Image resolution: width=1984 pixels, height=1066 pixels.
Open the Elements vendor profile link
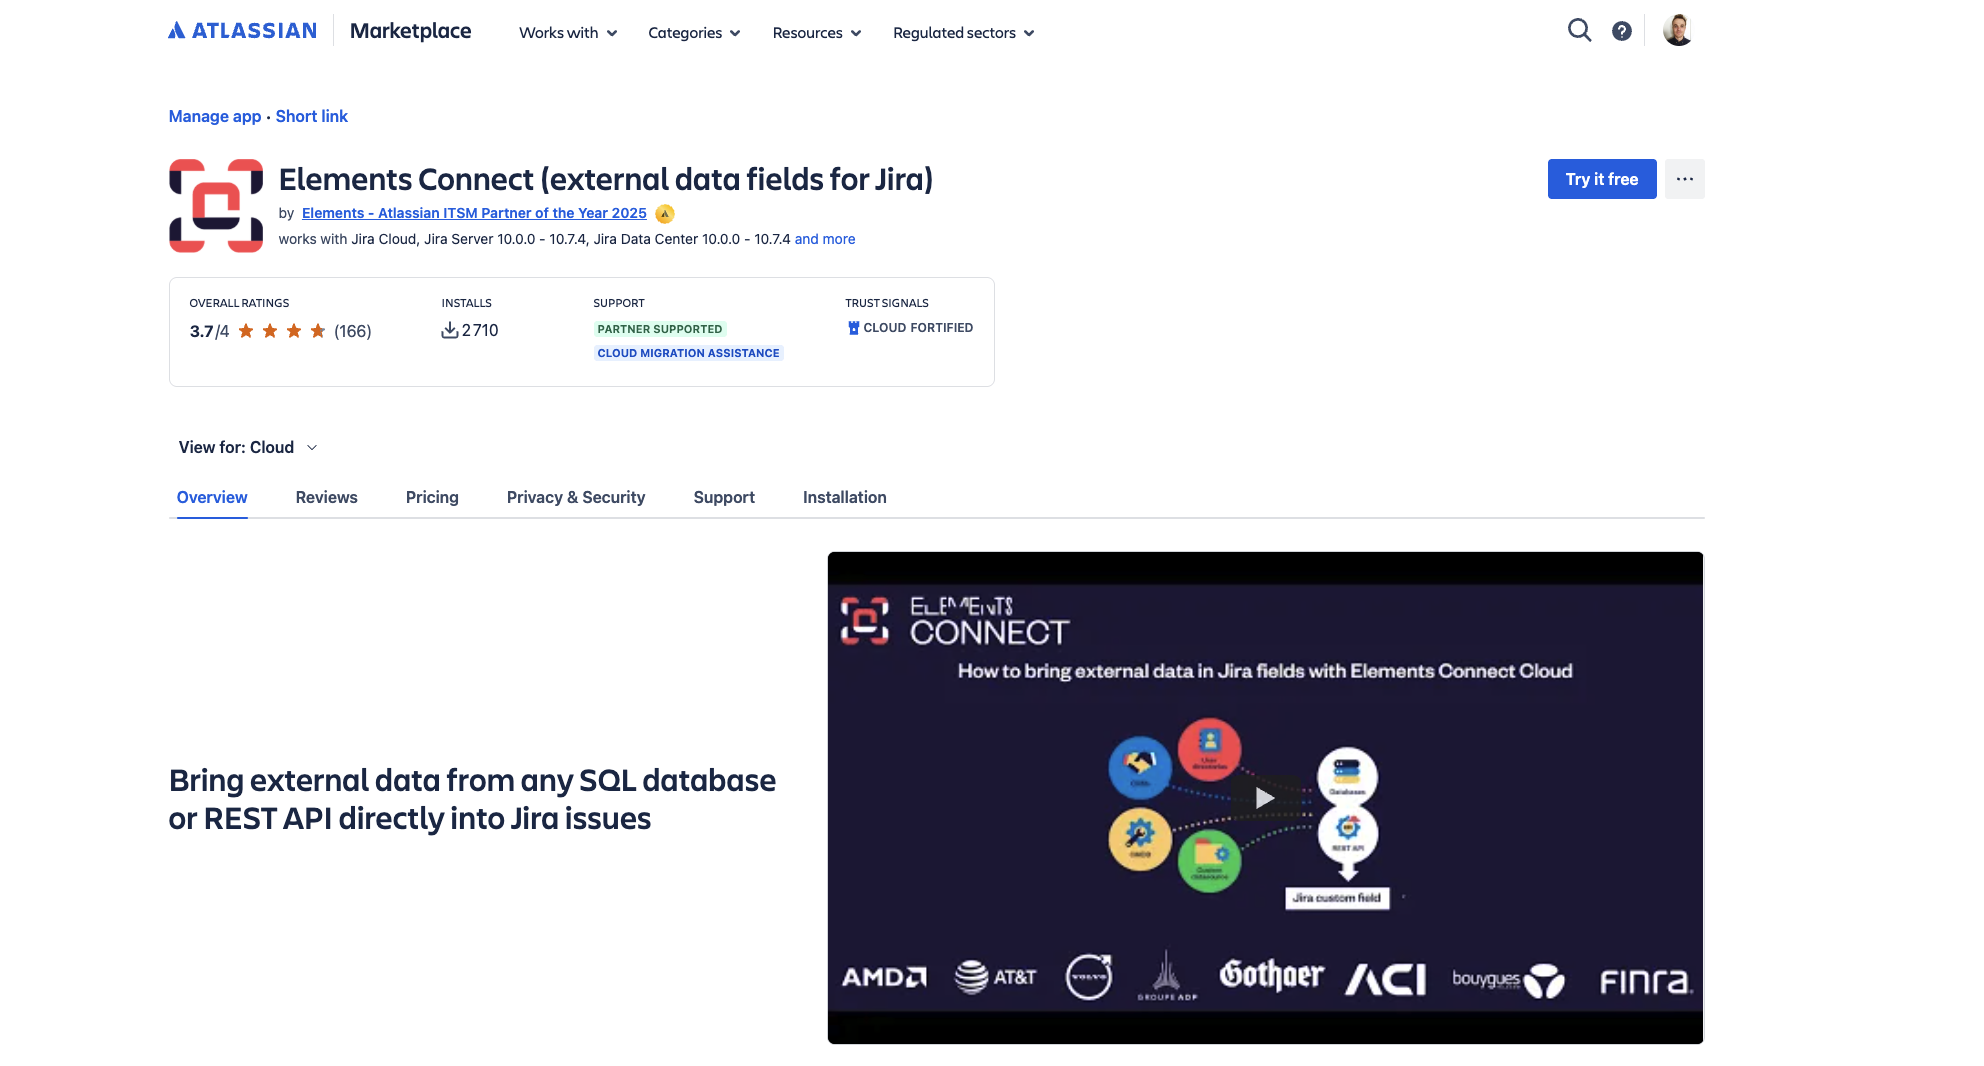click(x=474, y=213)
